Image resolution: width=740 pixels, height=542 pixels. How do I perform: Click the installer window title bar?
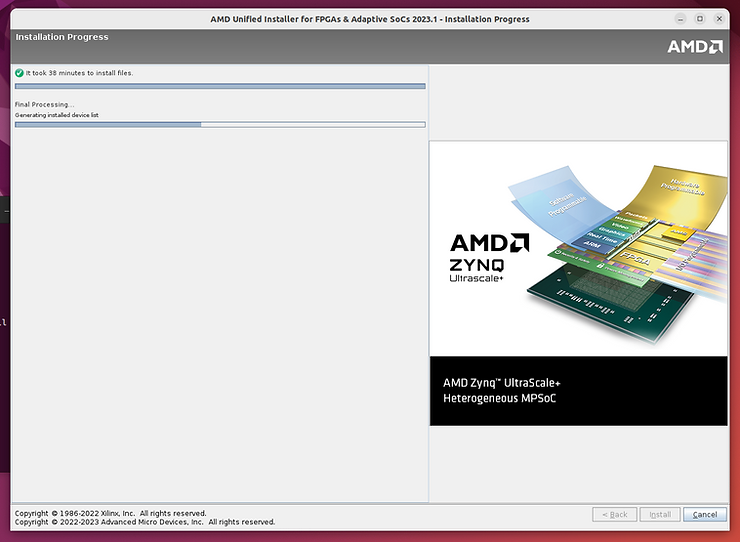pos(370,18)
